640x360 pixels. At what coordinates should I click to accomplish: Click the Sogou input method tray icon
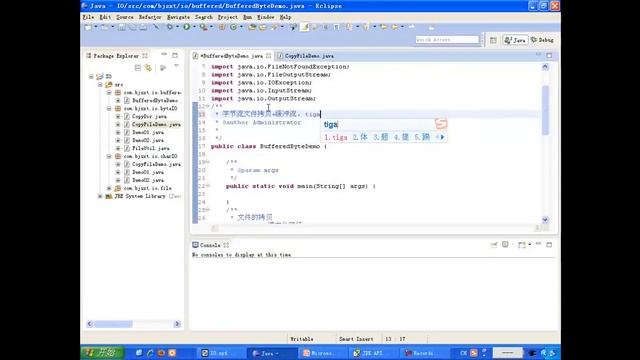pyautogui.click(x=474, y=353)
